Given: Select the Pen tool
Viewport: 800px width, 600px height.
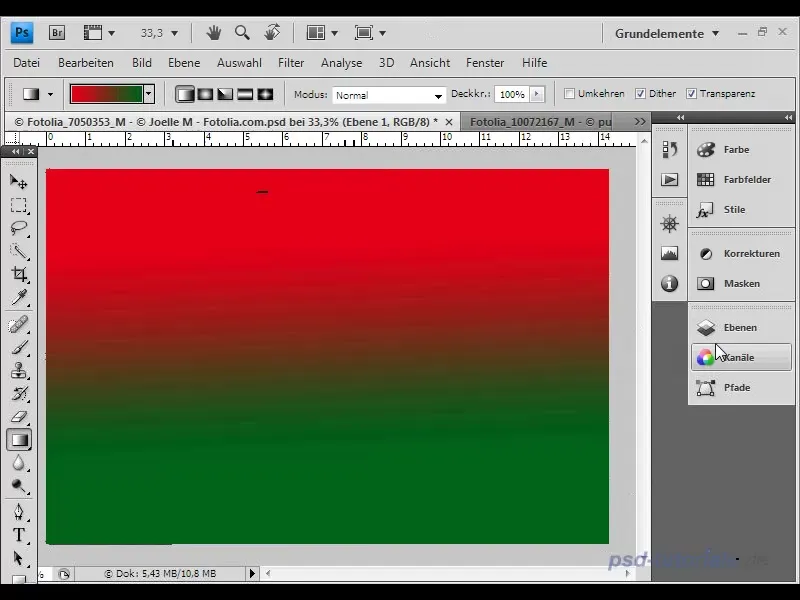Looking at the screenshot, I should [x=18, y=512].
